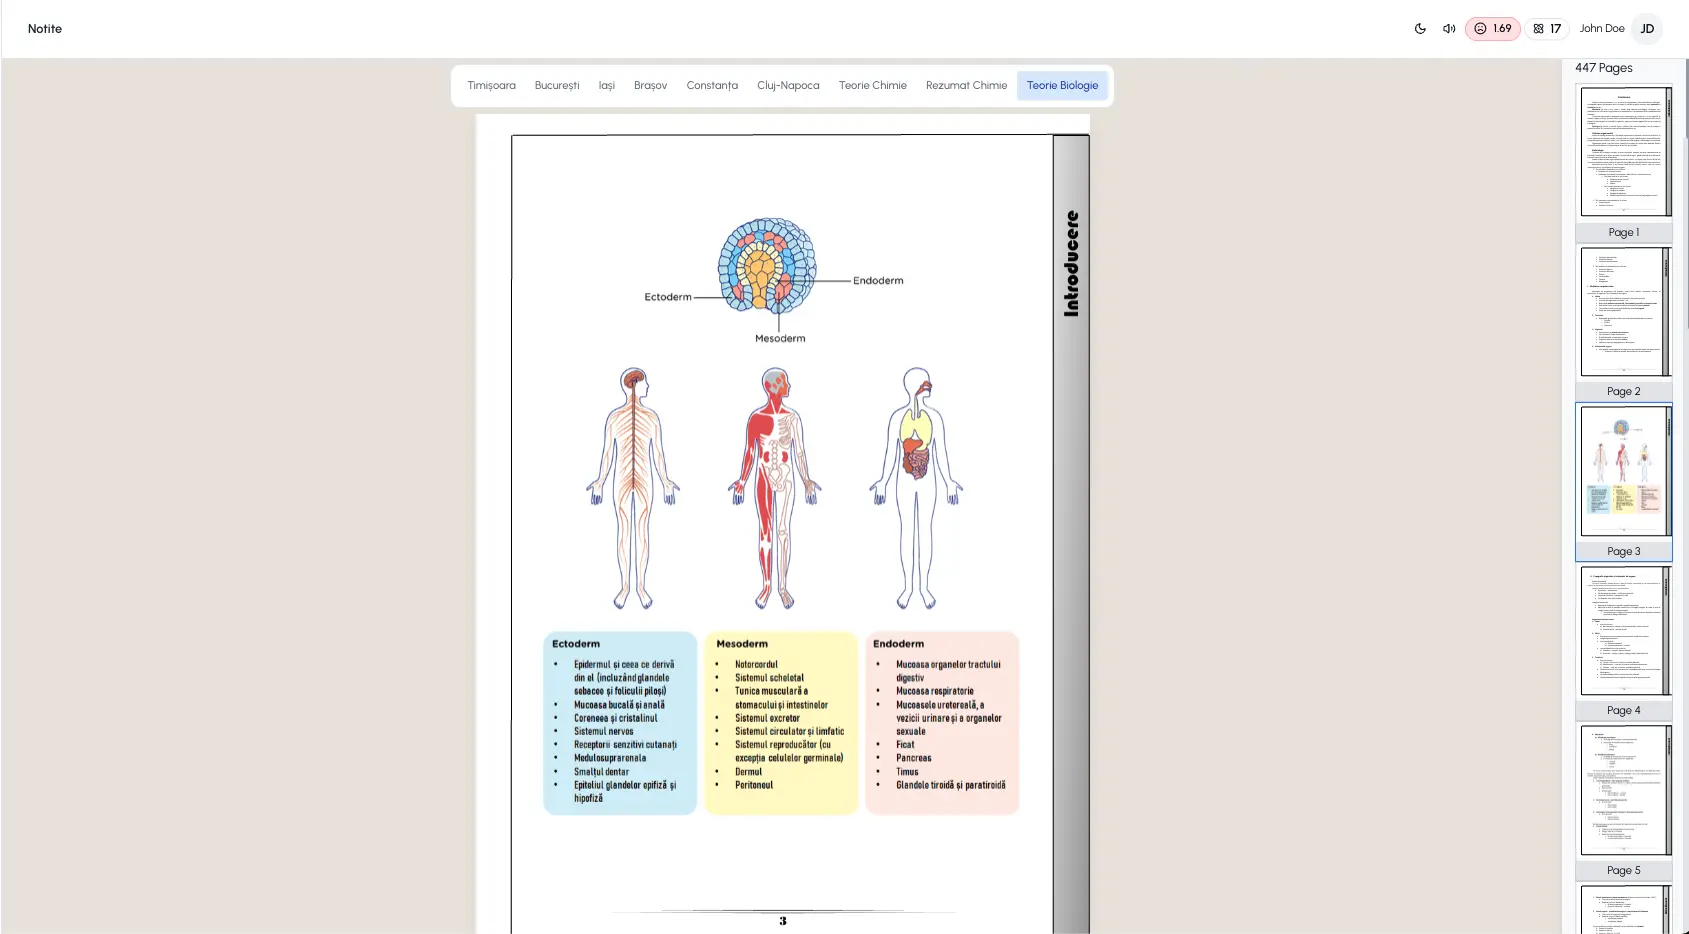1689x934 pixels.
Task: Click the red muscular system body figure
Action: click(775, 488)
